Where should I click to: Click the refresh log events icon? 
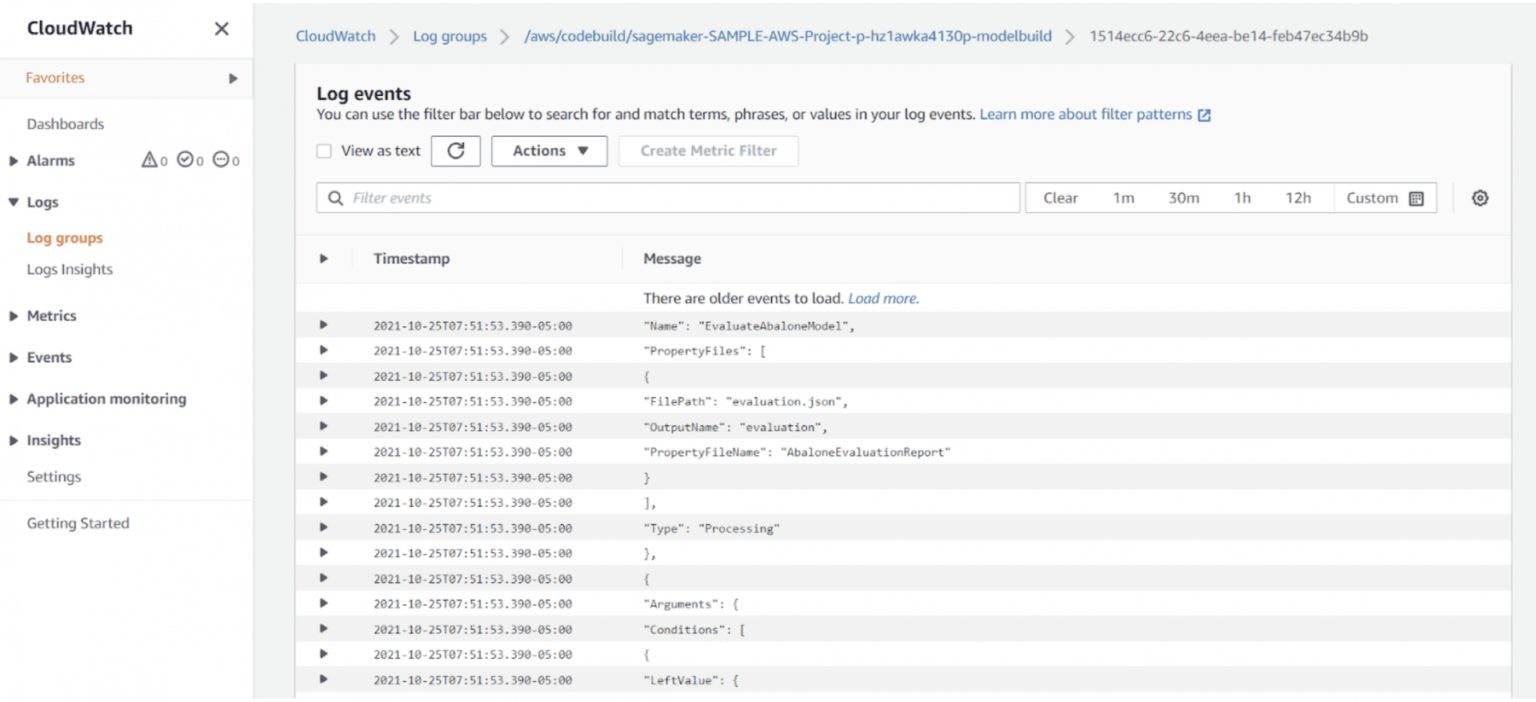click(456, 151)
